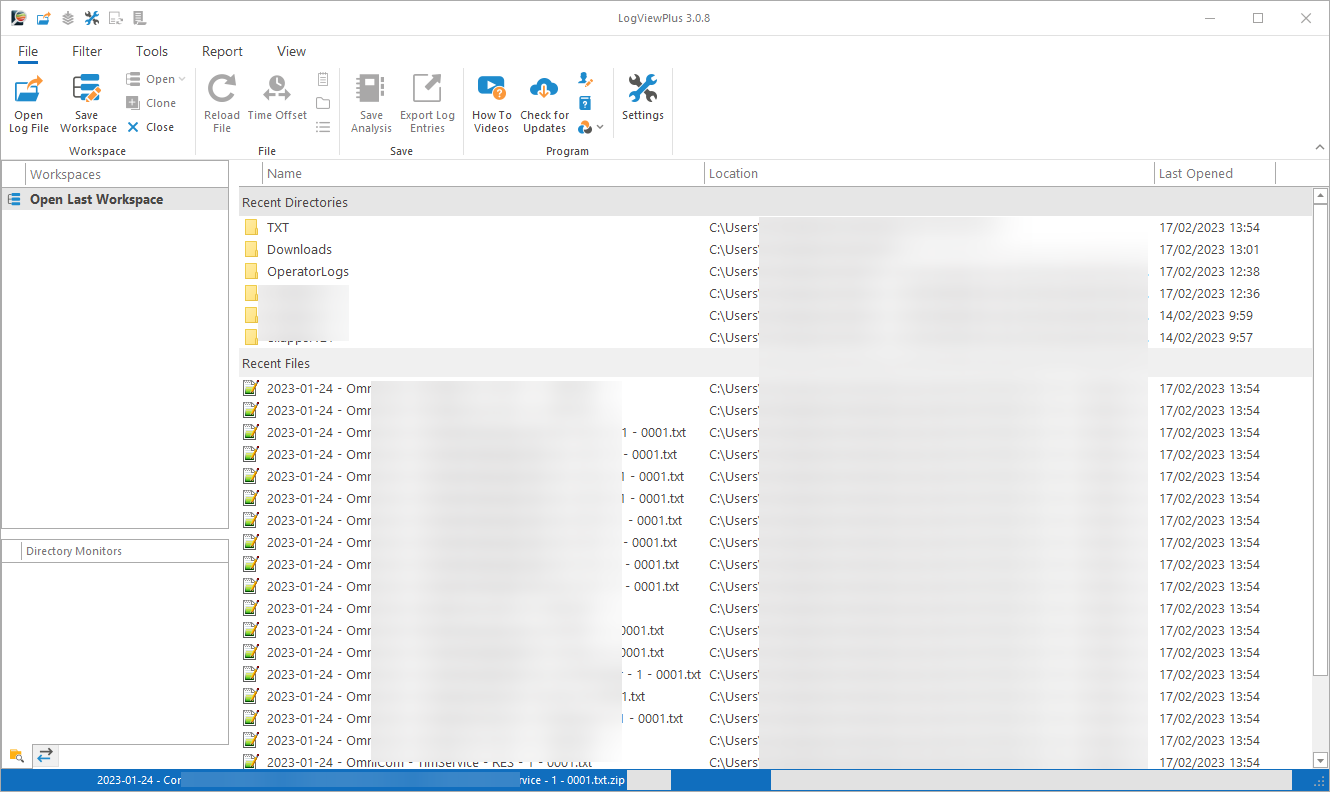Click the fifth quick access toolbar icon
This screenshot has width=1330, height=792.
click(116, 18)
